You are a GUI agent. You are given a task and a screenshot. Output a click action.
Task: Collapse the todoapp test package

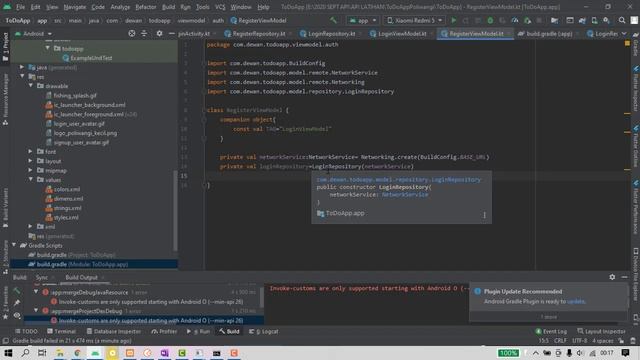point(48,48)
